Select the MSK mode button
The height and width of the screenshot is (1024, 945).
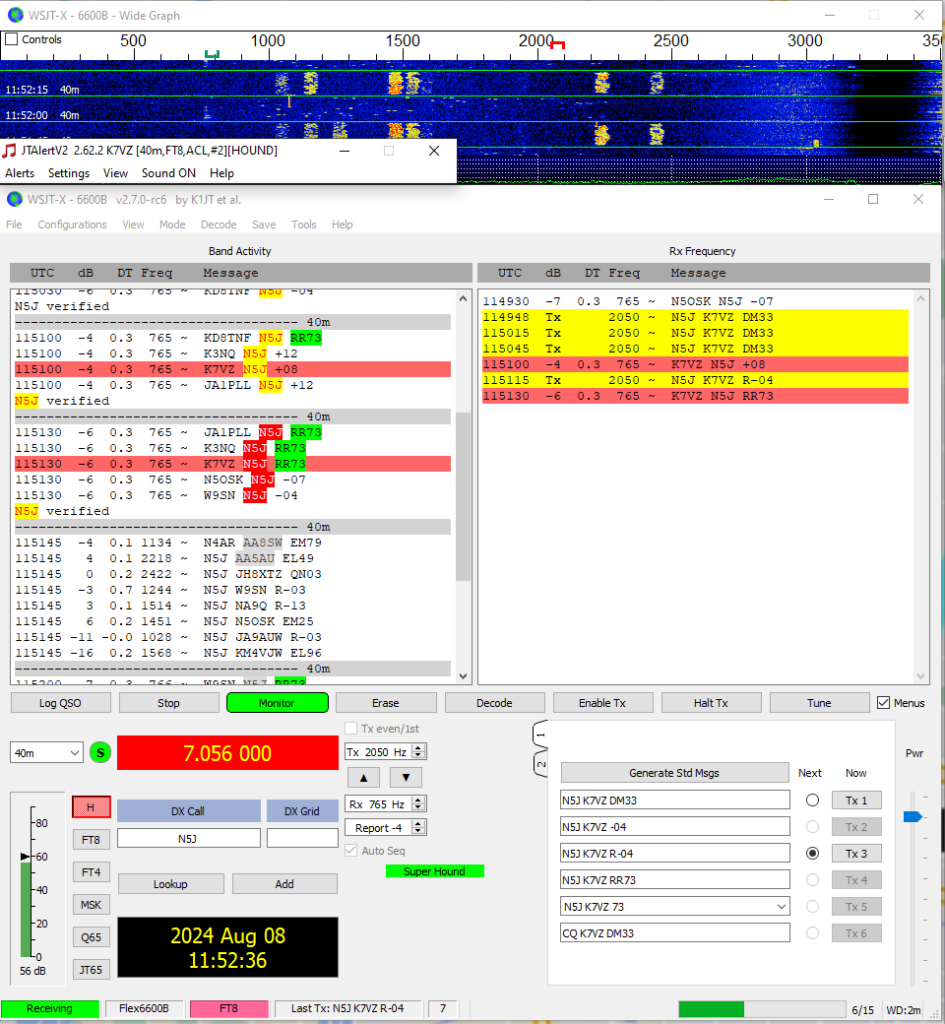tap(91, 904)
